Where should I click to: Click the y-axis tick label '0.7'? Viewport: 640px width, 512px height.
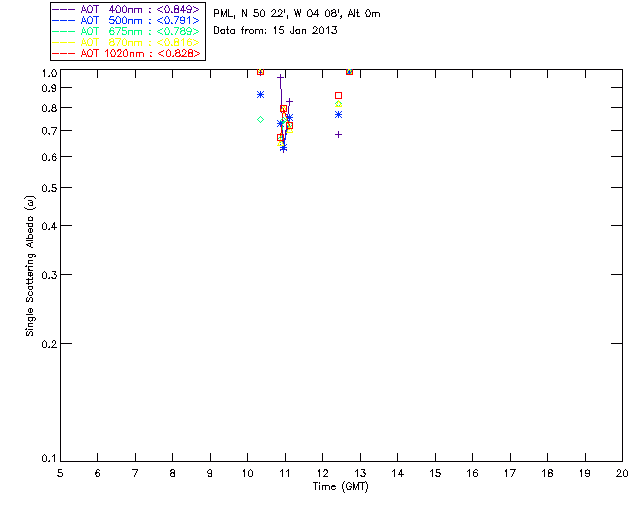coord(49,131)
